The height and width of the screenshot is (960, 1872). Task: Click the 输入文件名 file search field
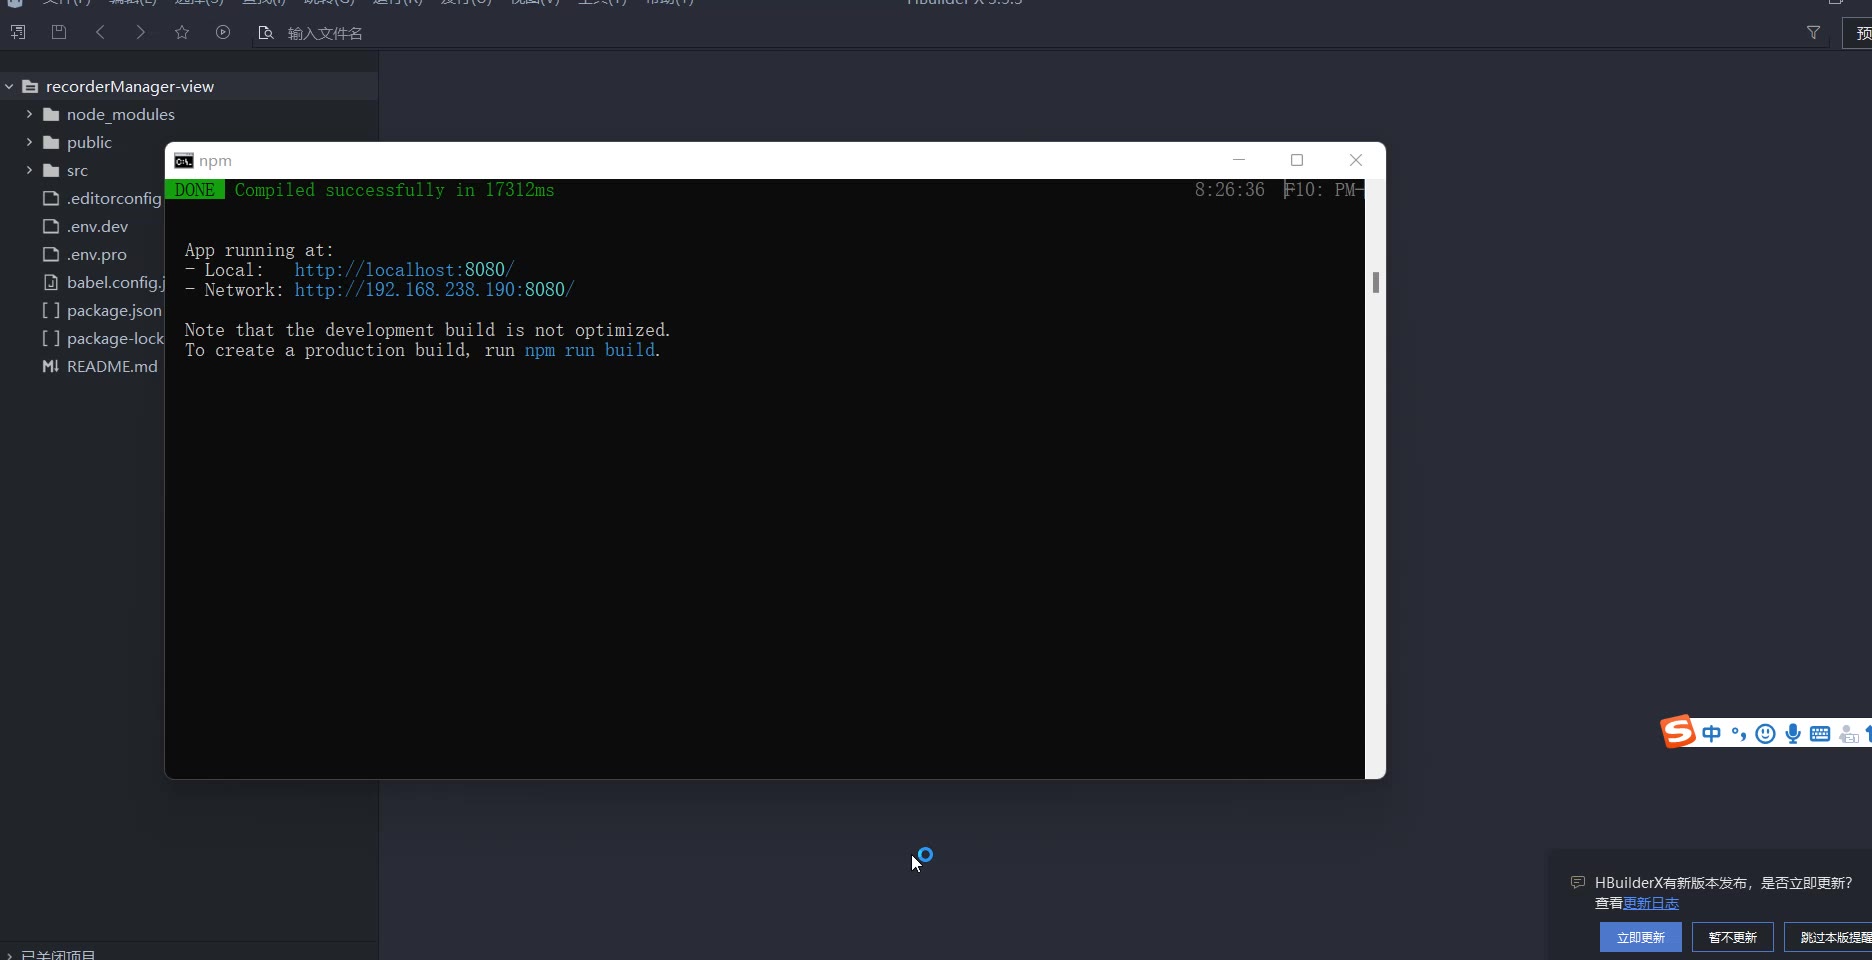click(x=325, y=33)
